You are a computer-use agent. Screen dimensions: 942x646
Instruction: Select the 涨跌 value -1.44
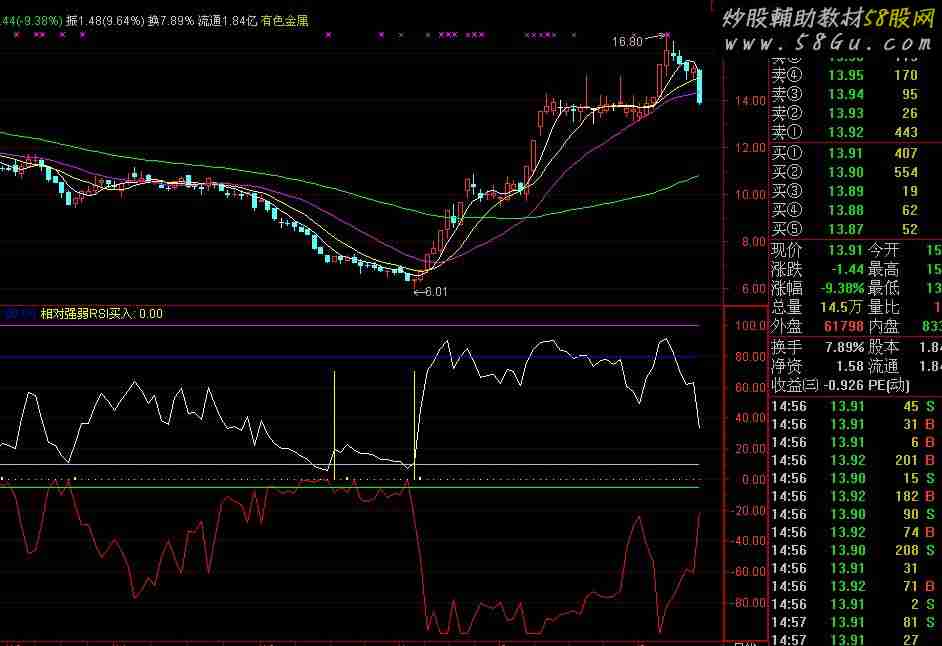point(848,269)
